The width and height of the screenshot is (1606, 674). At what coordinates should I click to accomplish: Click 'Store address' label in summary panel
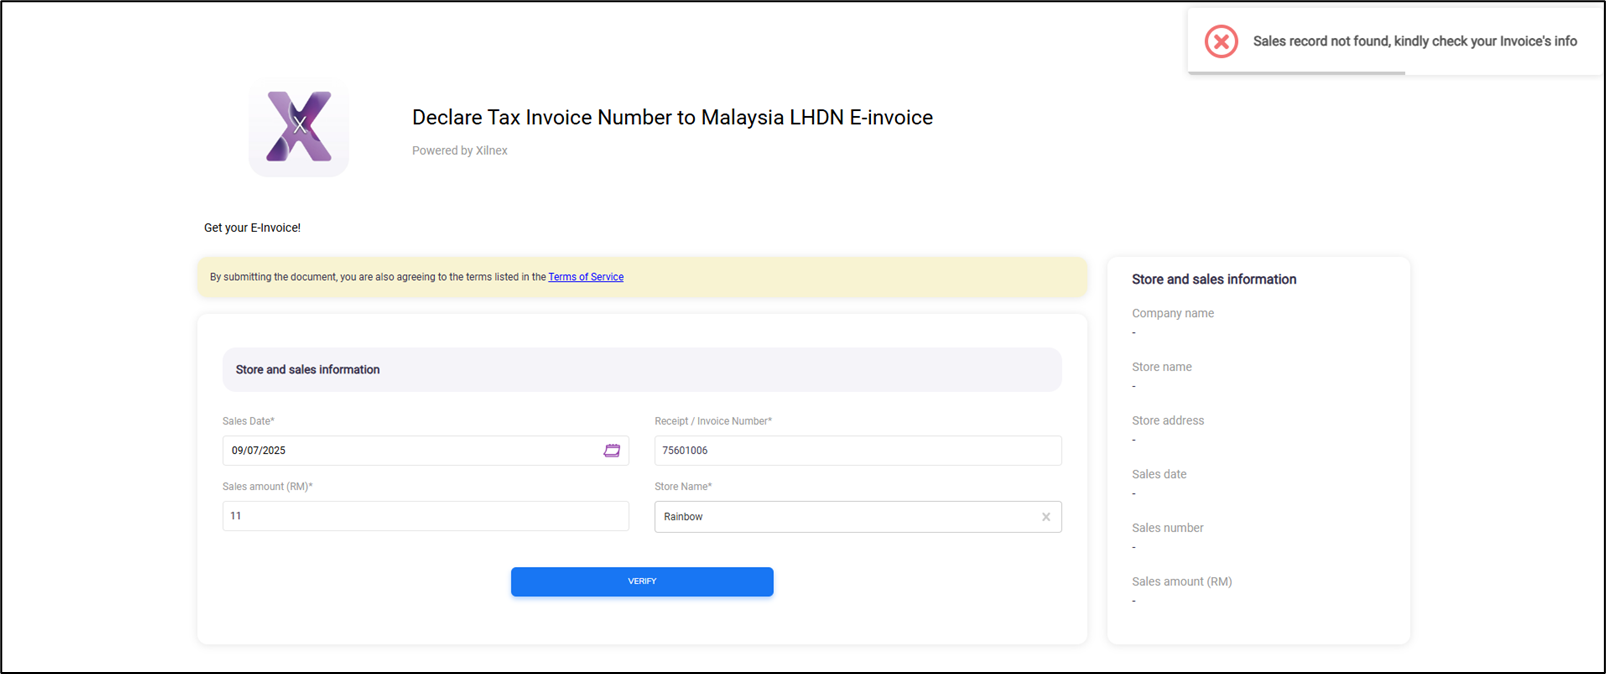point(1167,421)
